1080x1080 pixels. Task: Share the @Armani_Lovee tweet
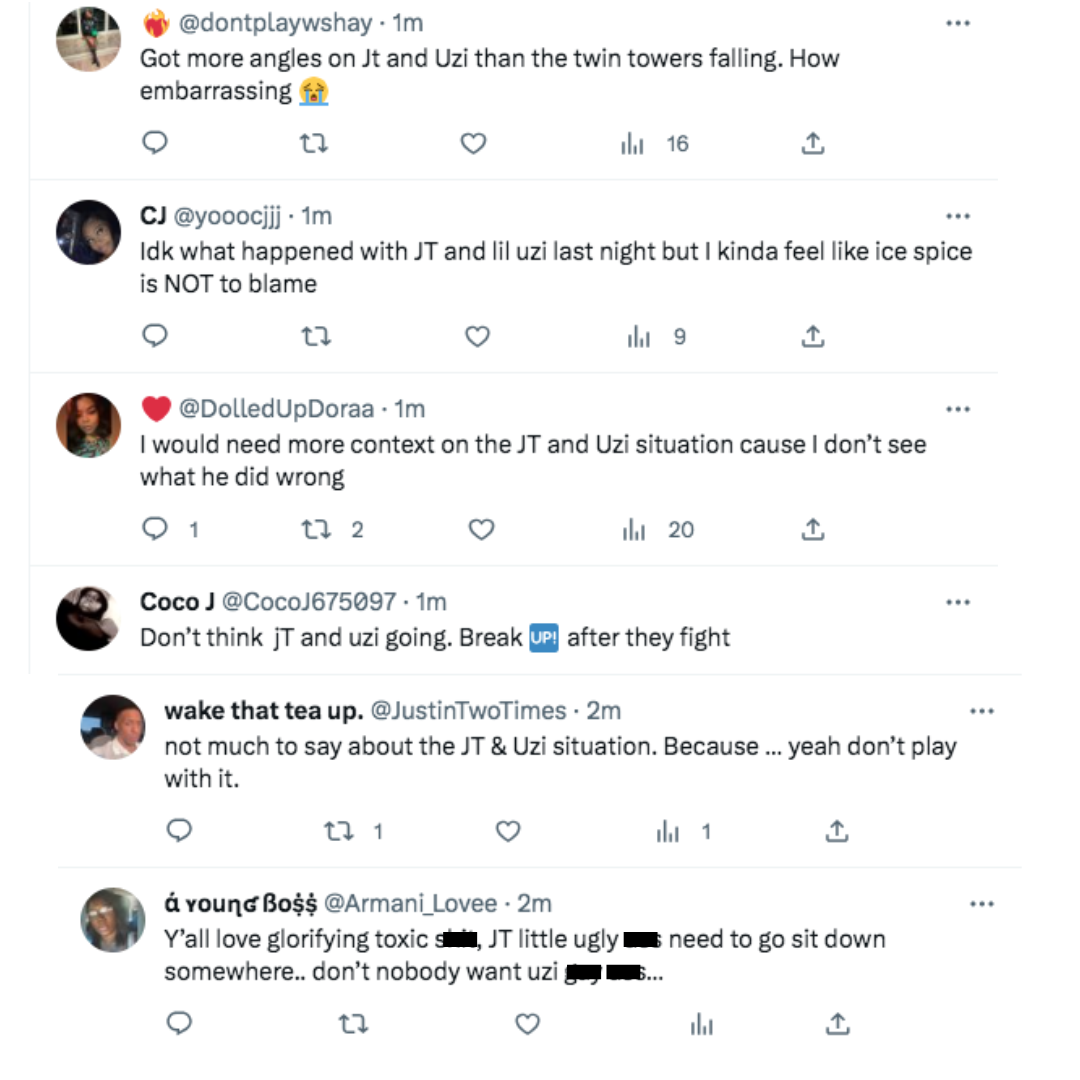tap(838, 1024)
